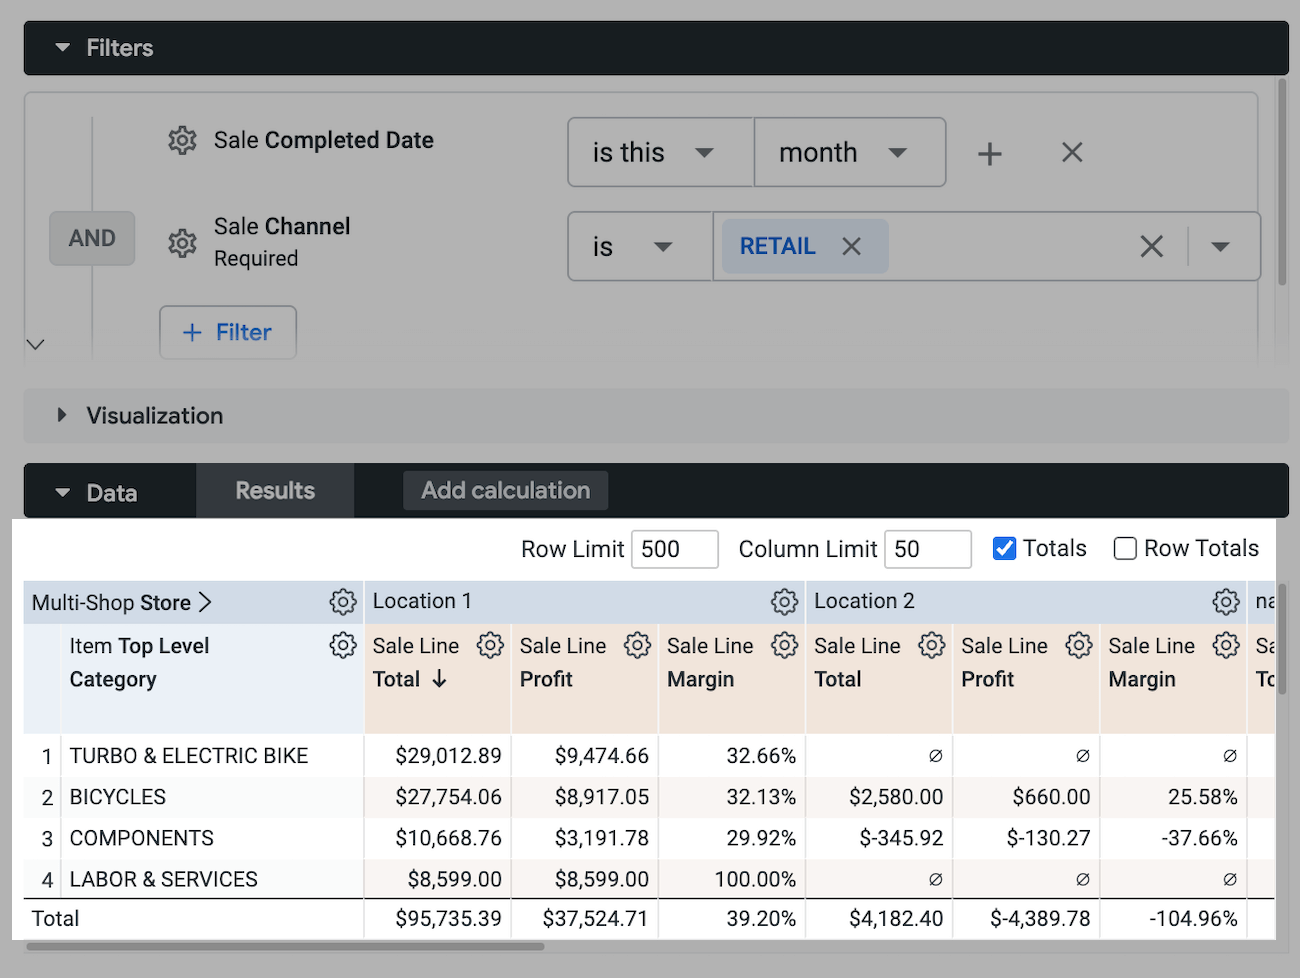Click the + Filter button

[x=227, y=332]
